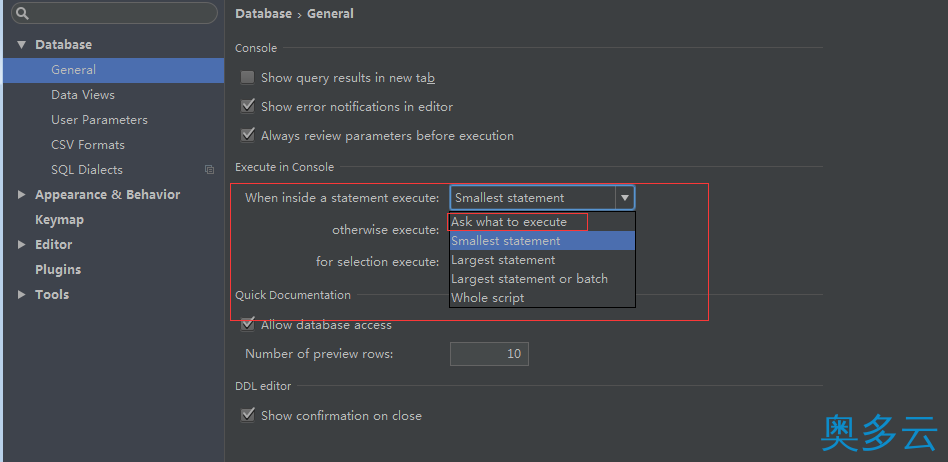This screenshot has height=462, width=948.
Task: Click the 'When inside a statement execute:' label
Action: coord(342,198)
